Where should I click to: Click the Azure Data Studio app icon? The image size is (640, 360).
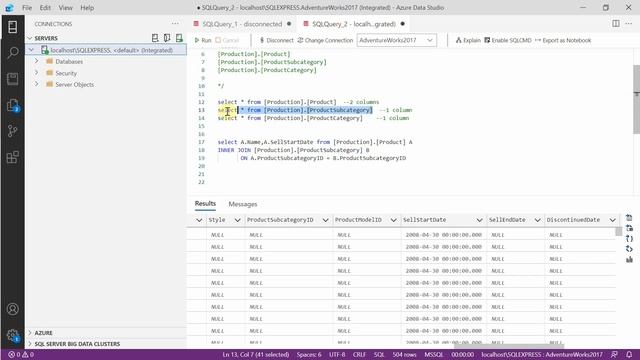click(x=9, y=7)
